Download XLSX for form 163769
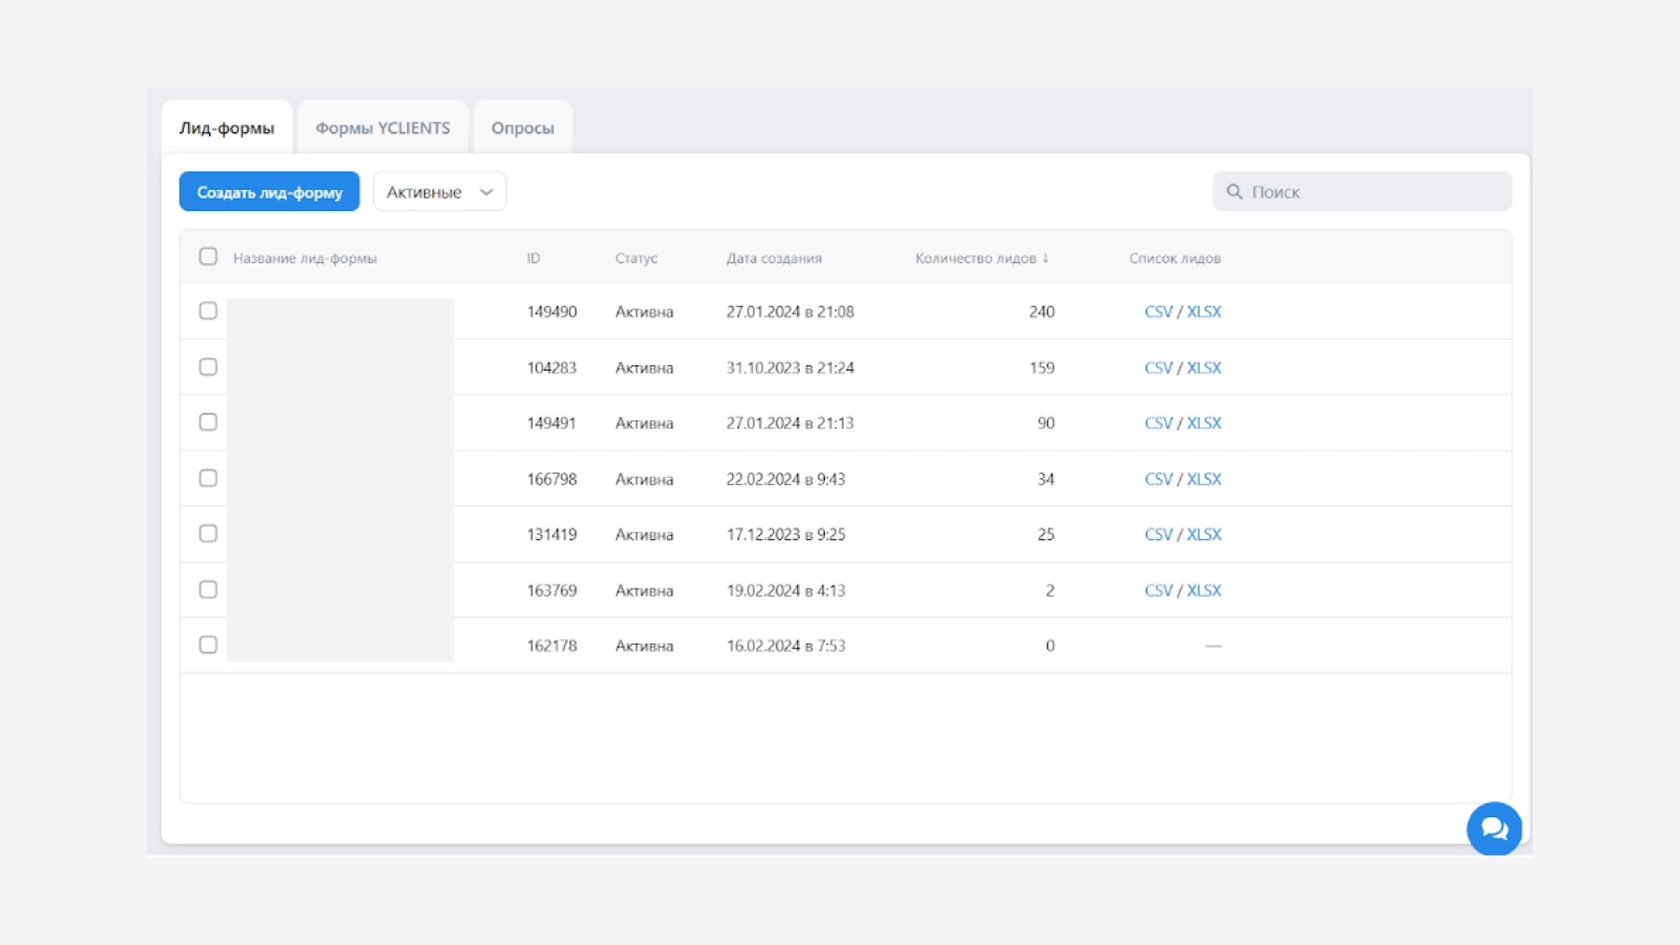This screenshot has height=945, width=1680. pos(1204,590)
